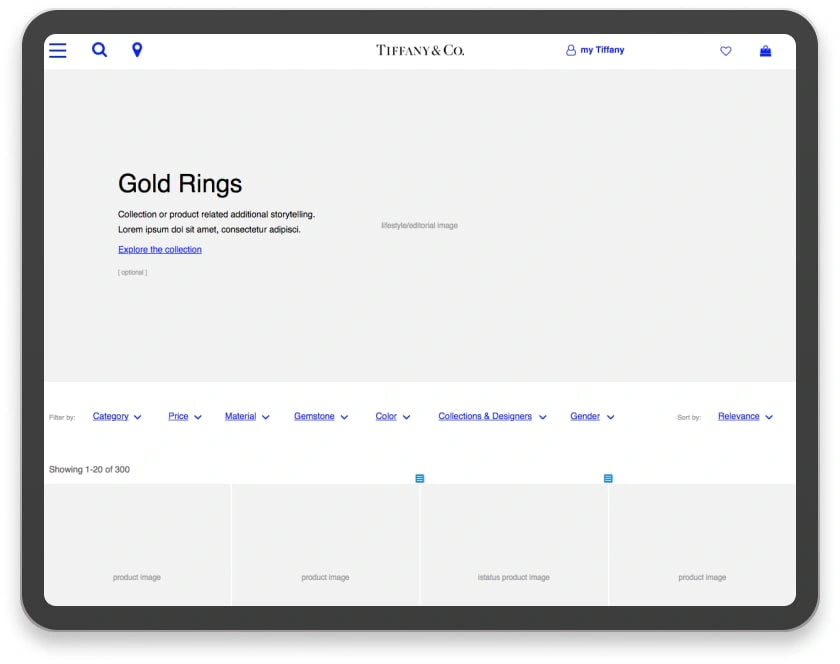Image resolution: width=840 pixels, height=664 pixels.
Task: Open the Relevance sort dropdown
Action: tap(745, 416)
